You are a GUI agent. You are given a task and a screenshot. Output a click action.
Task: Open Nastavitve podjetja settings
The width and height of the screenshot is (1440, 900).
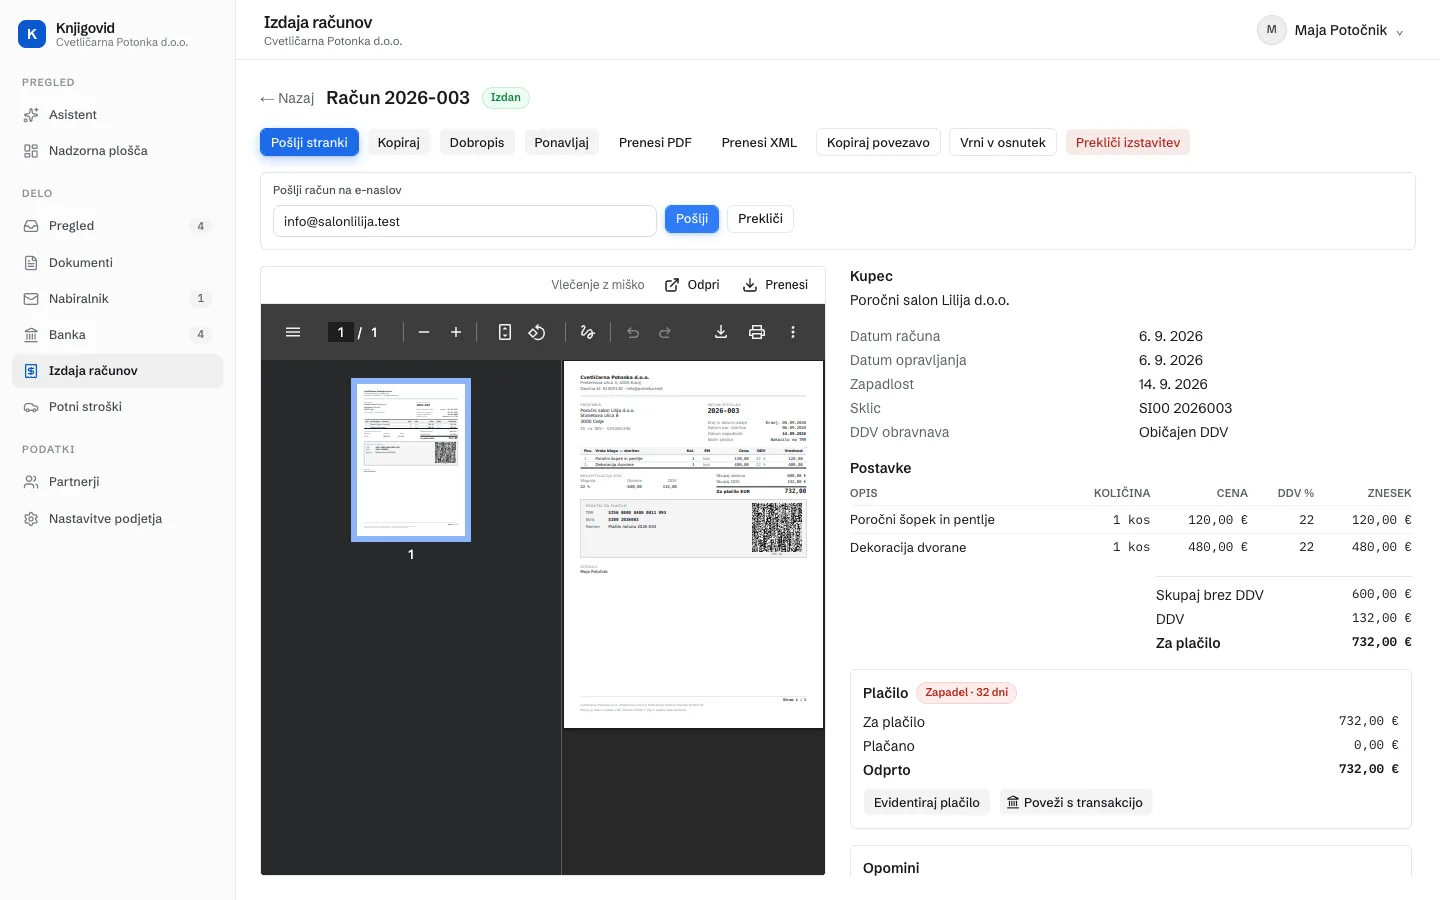pyautogui.click(x=118, y=519)
